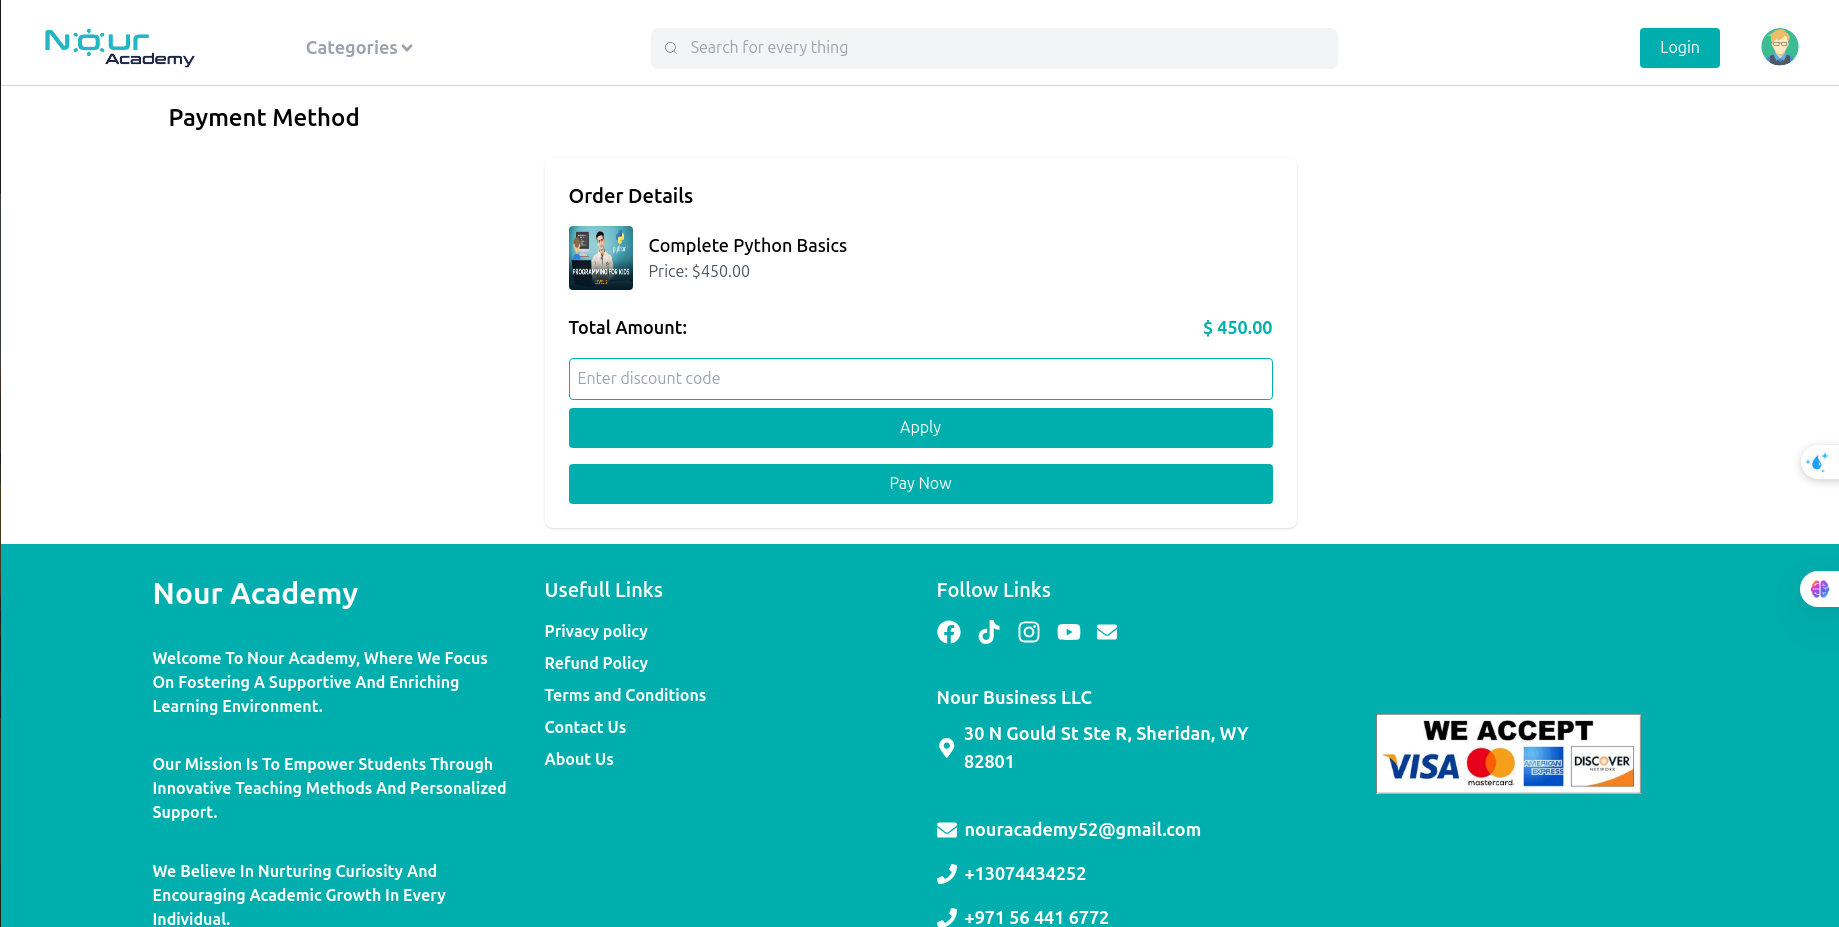Click the water drop floating widget icon
This screenshot has width=1839, height=927.
pyautogui.click(x=1817, y=462)
